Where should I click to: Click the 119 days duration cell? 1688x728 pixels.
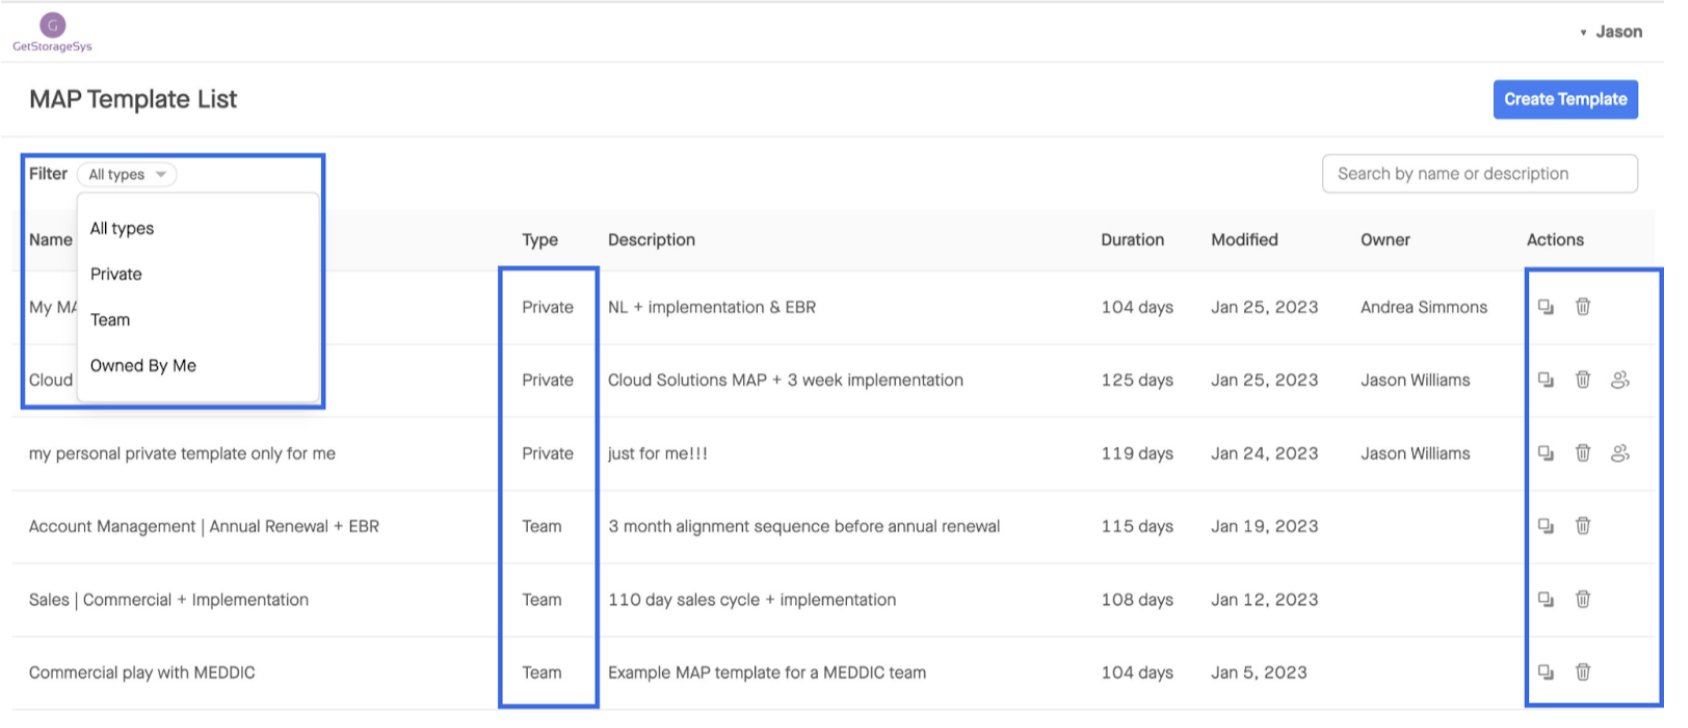[x=1137, y=453]
